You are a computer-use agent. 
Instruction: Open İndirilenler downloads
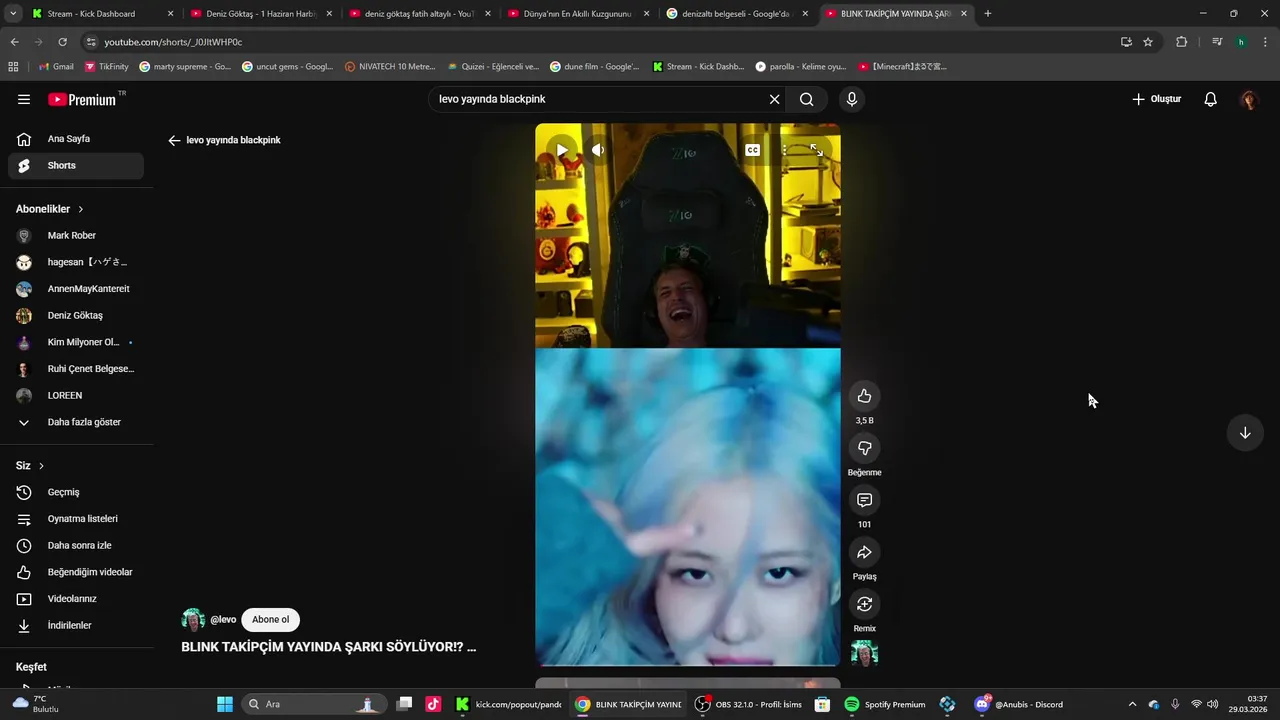[x=76, y=625]
